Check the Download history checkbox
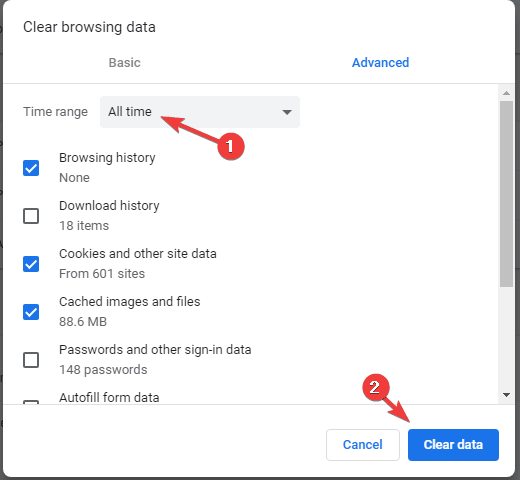Image resolution: width=520 pixels, height=480 pixels. [x=31, y=216]
